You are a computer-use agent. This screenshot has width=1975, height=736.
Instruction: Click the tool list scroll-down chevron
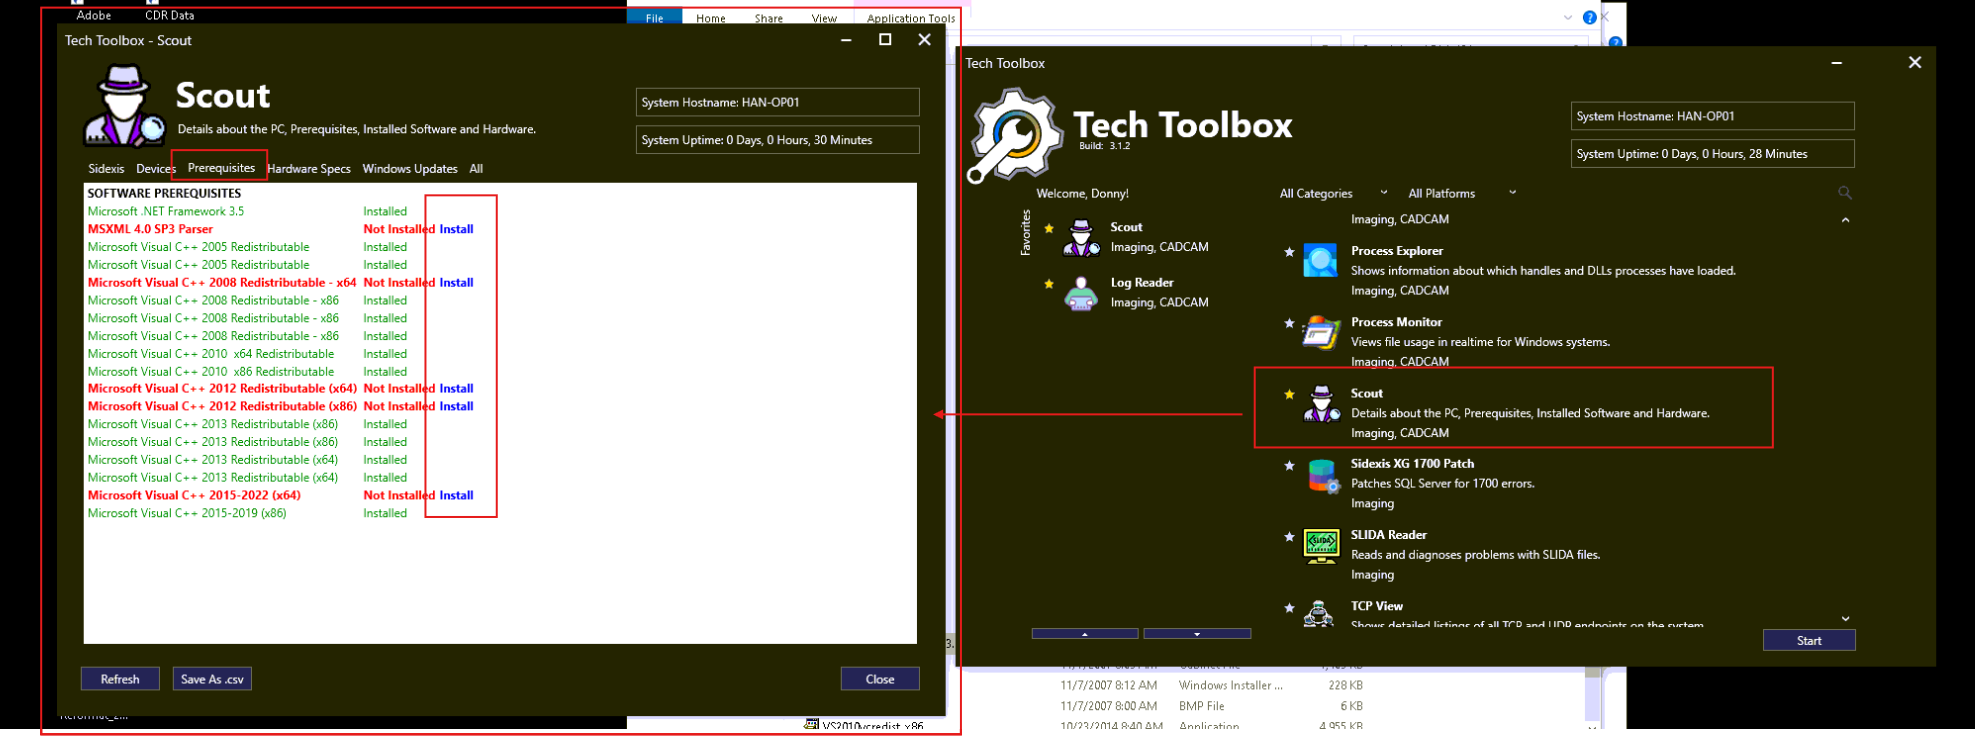[1845, 619]
